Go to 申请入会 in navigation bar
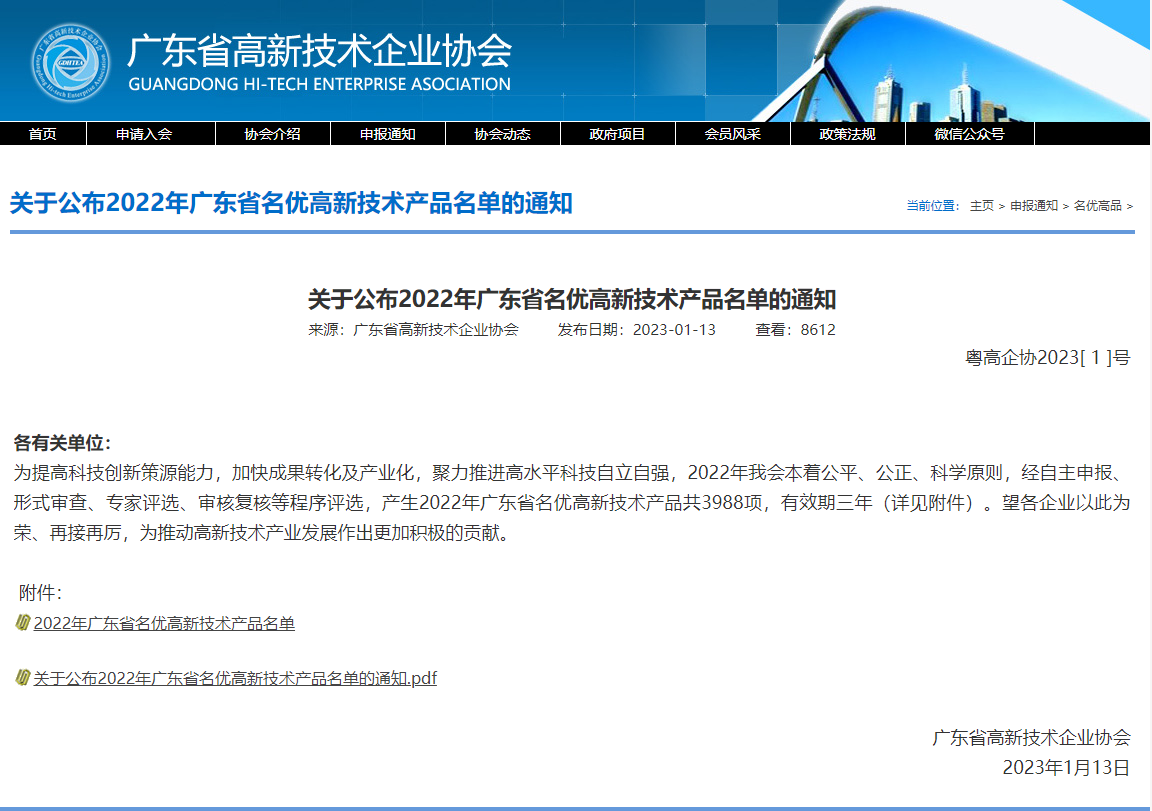Screen dimensions: 1152x811 point(144,134)
